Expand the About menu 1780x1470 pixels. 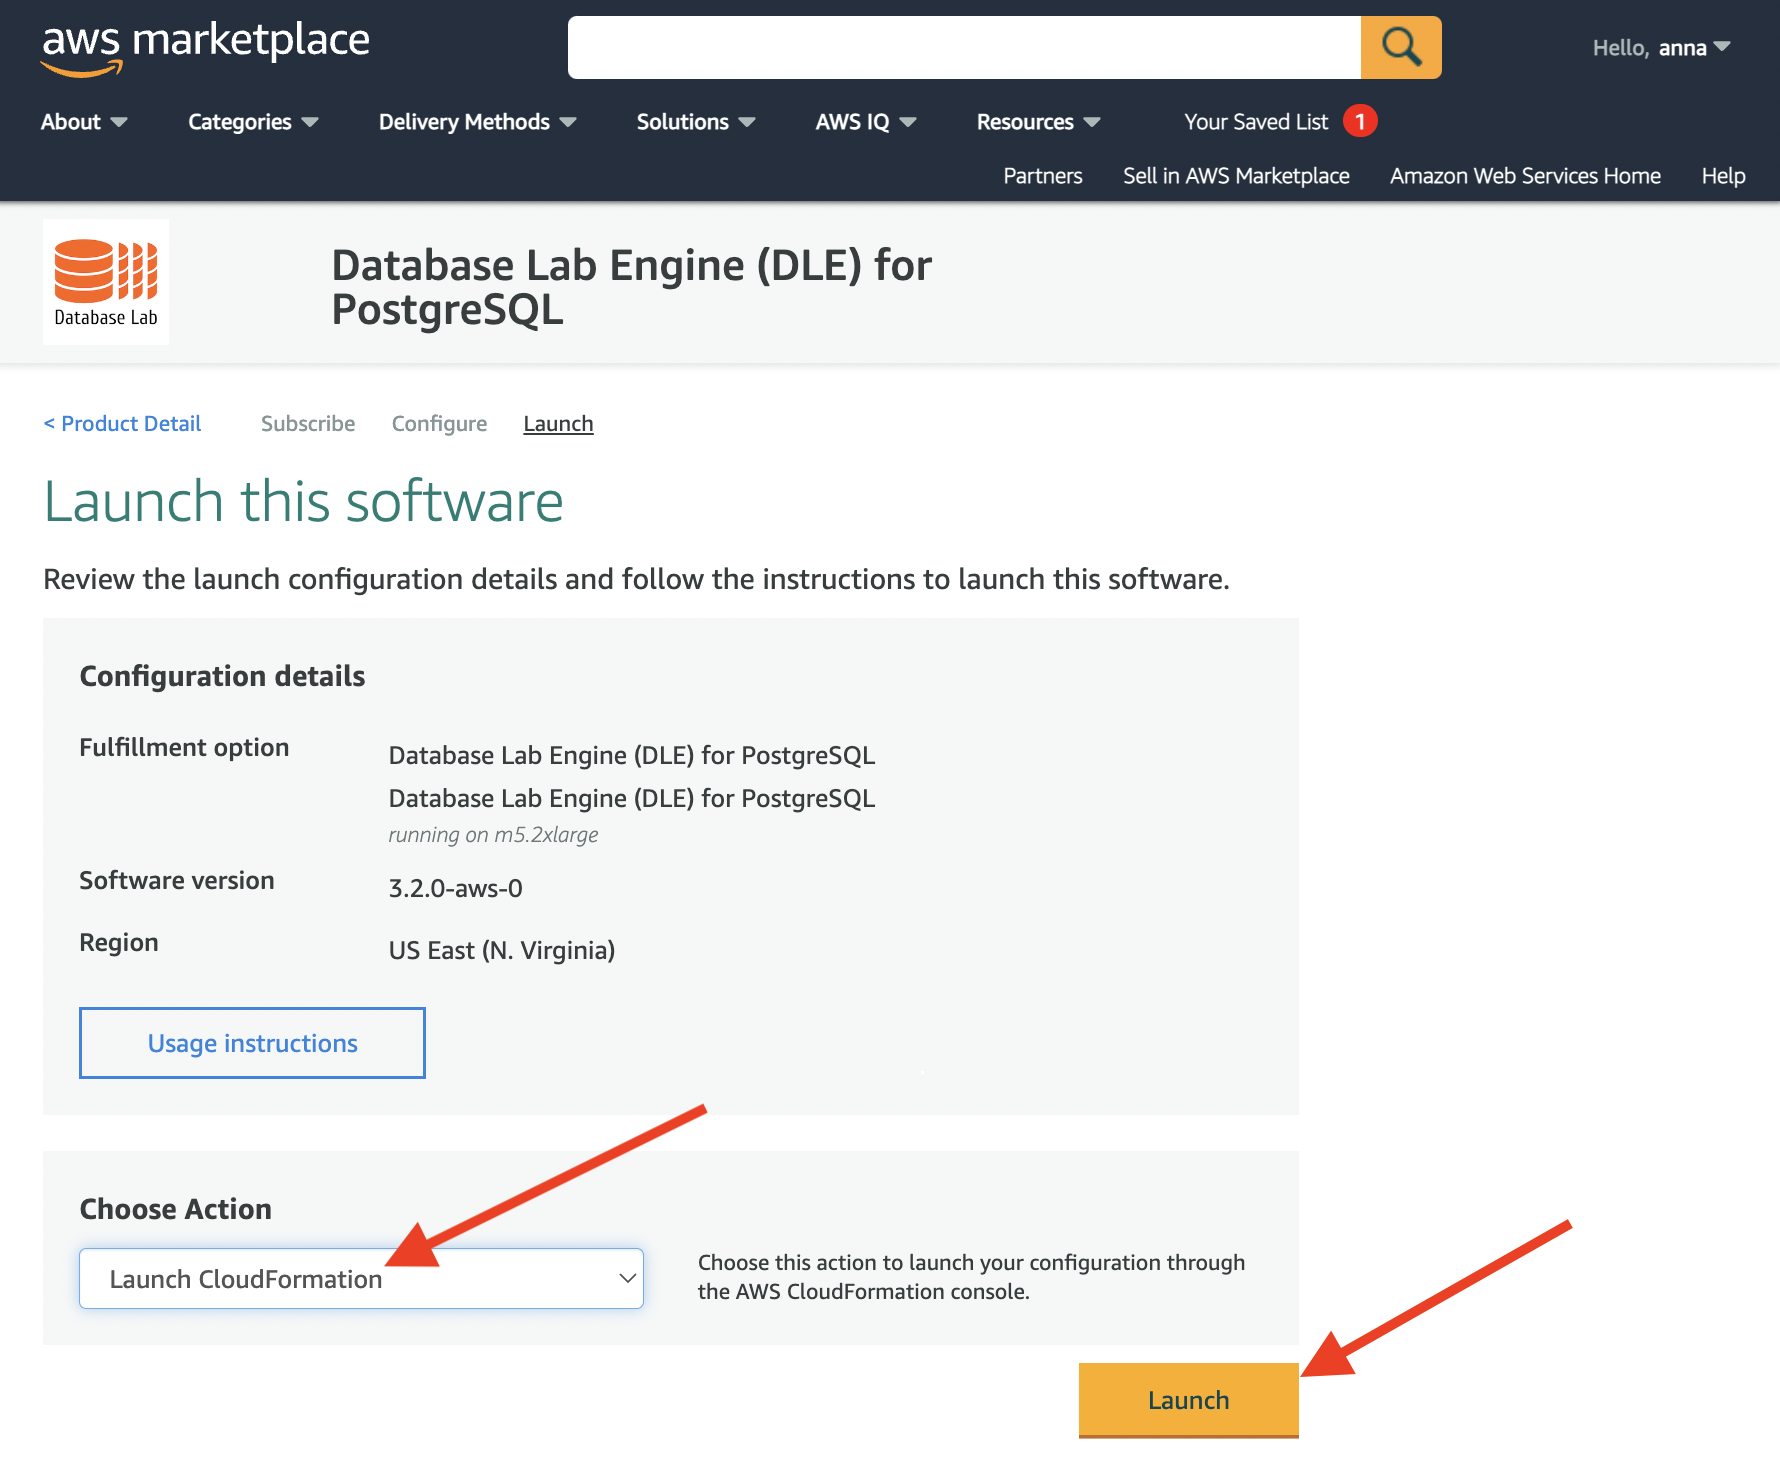pyautogui.click(x=84, y=122)
